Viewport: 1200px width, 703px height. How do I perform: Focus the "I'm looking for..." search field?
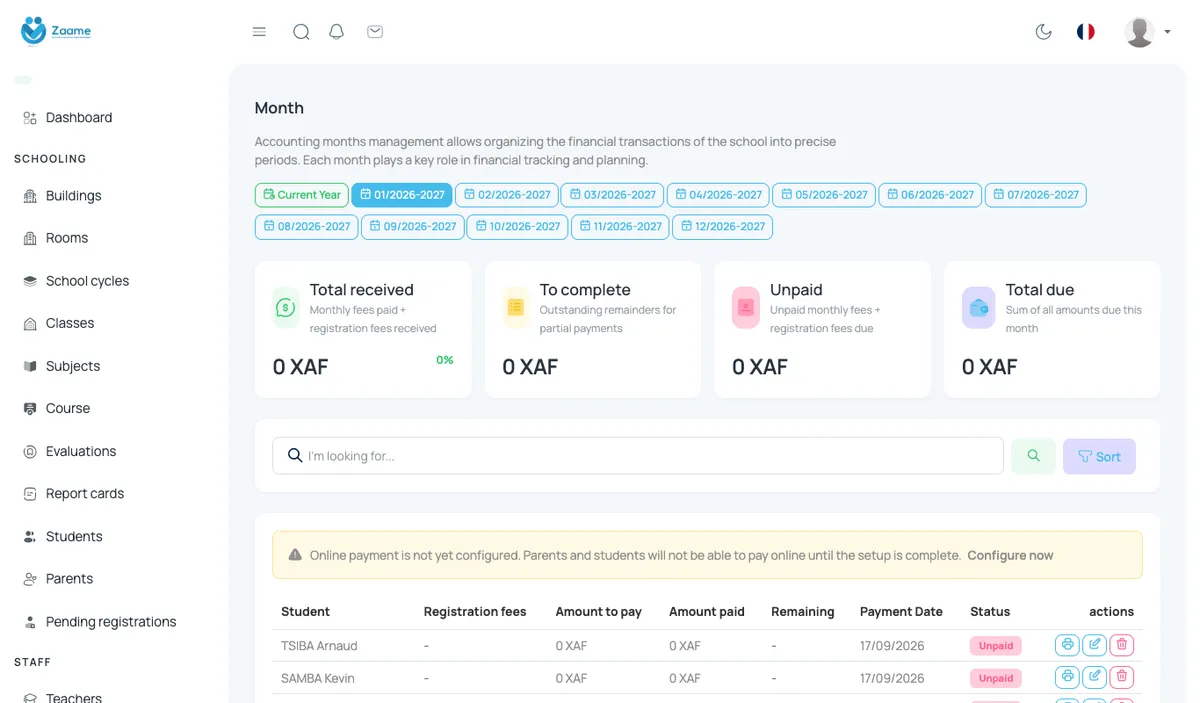(638, 456)
